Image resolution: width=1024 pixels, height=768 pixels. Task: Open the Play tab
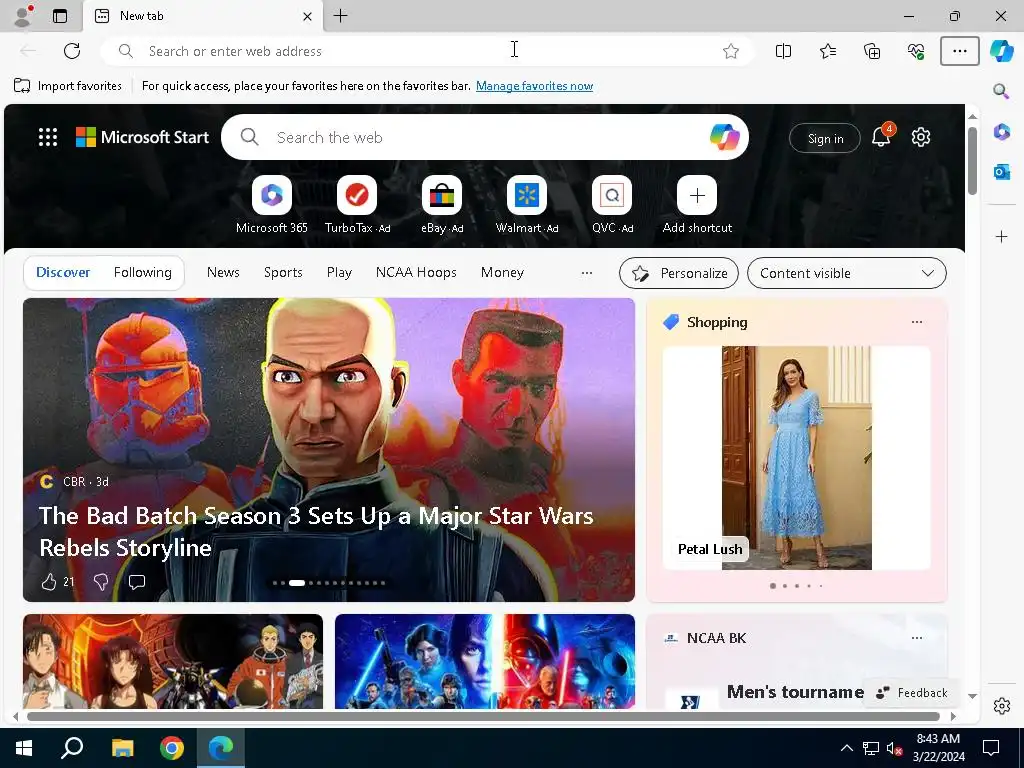(339, 272)
